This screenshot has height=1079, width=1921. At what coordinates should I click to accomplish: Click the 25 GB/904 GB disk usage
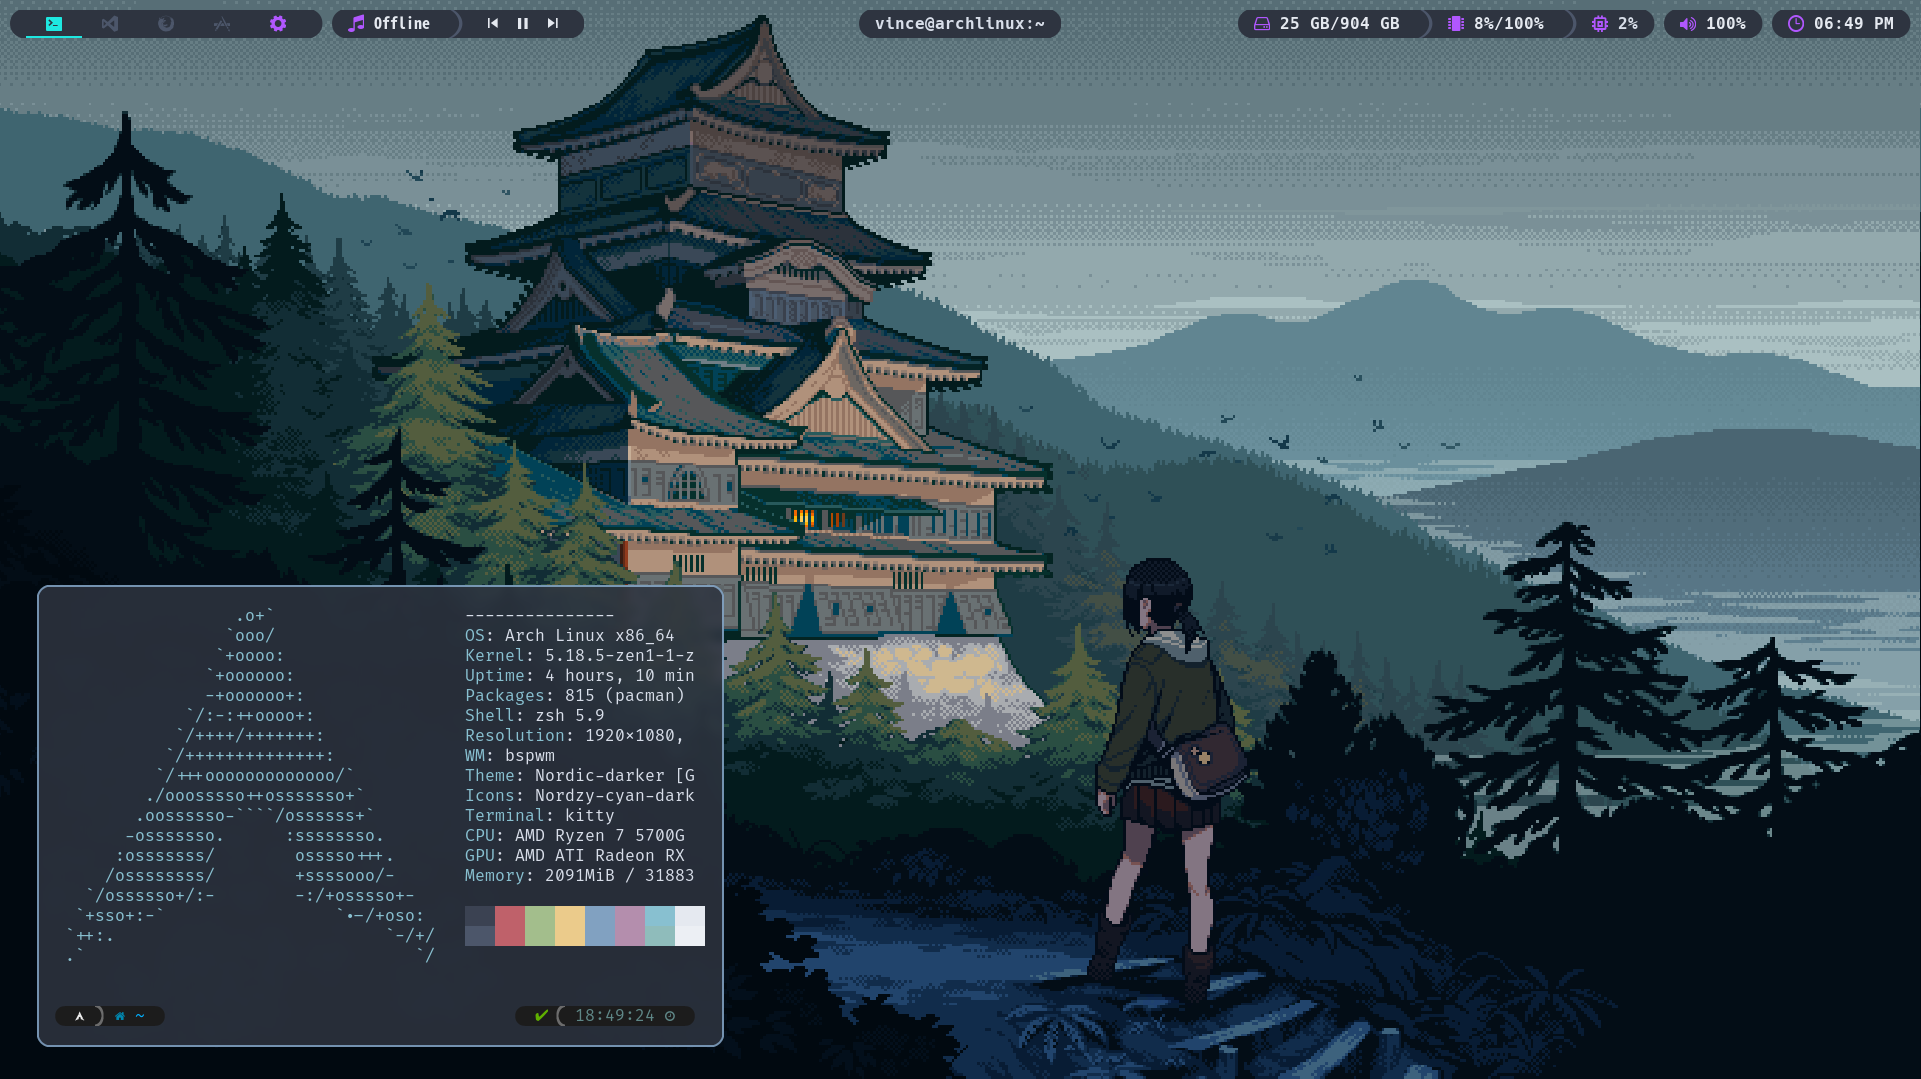click(x=1340, y=23)
